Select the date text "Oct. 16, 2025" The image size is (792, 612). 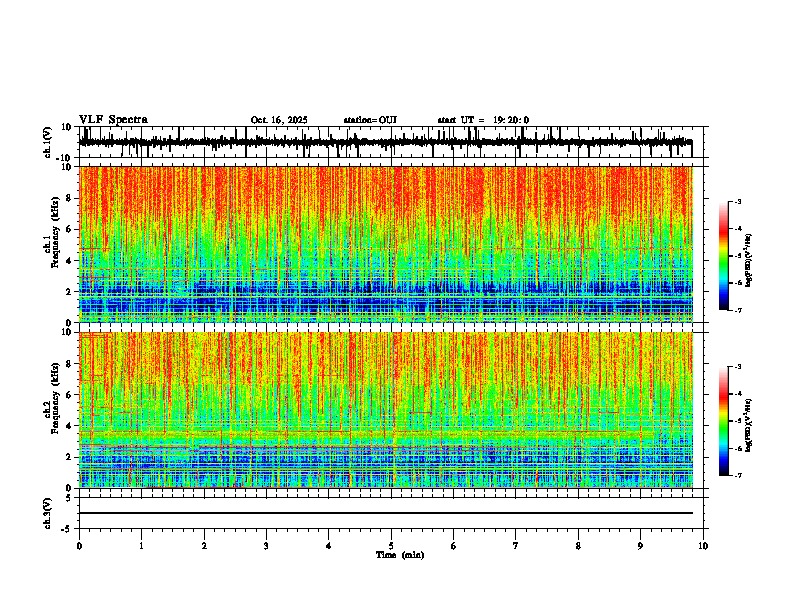point(279,120)
